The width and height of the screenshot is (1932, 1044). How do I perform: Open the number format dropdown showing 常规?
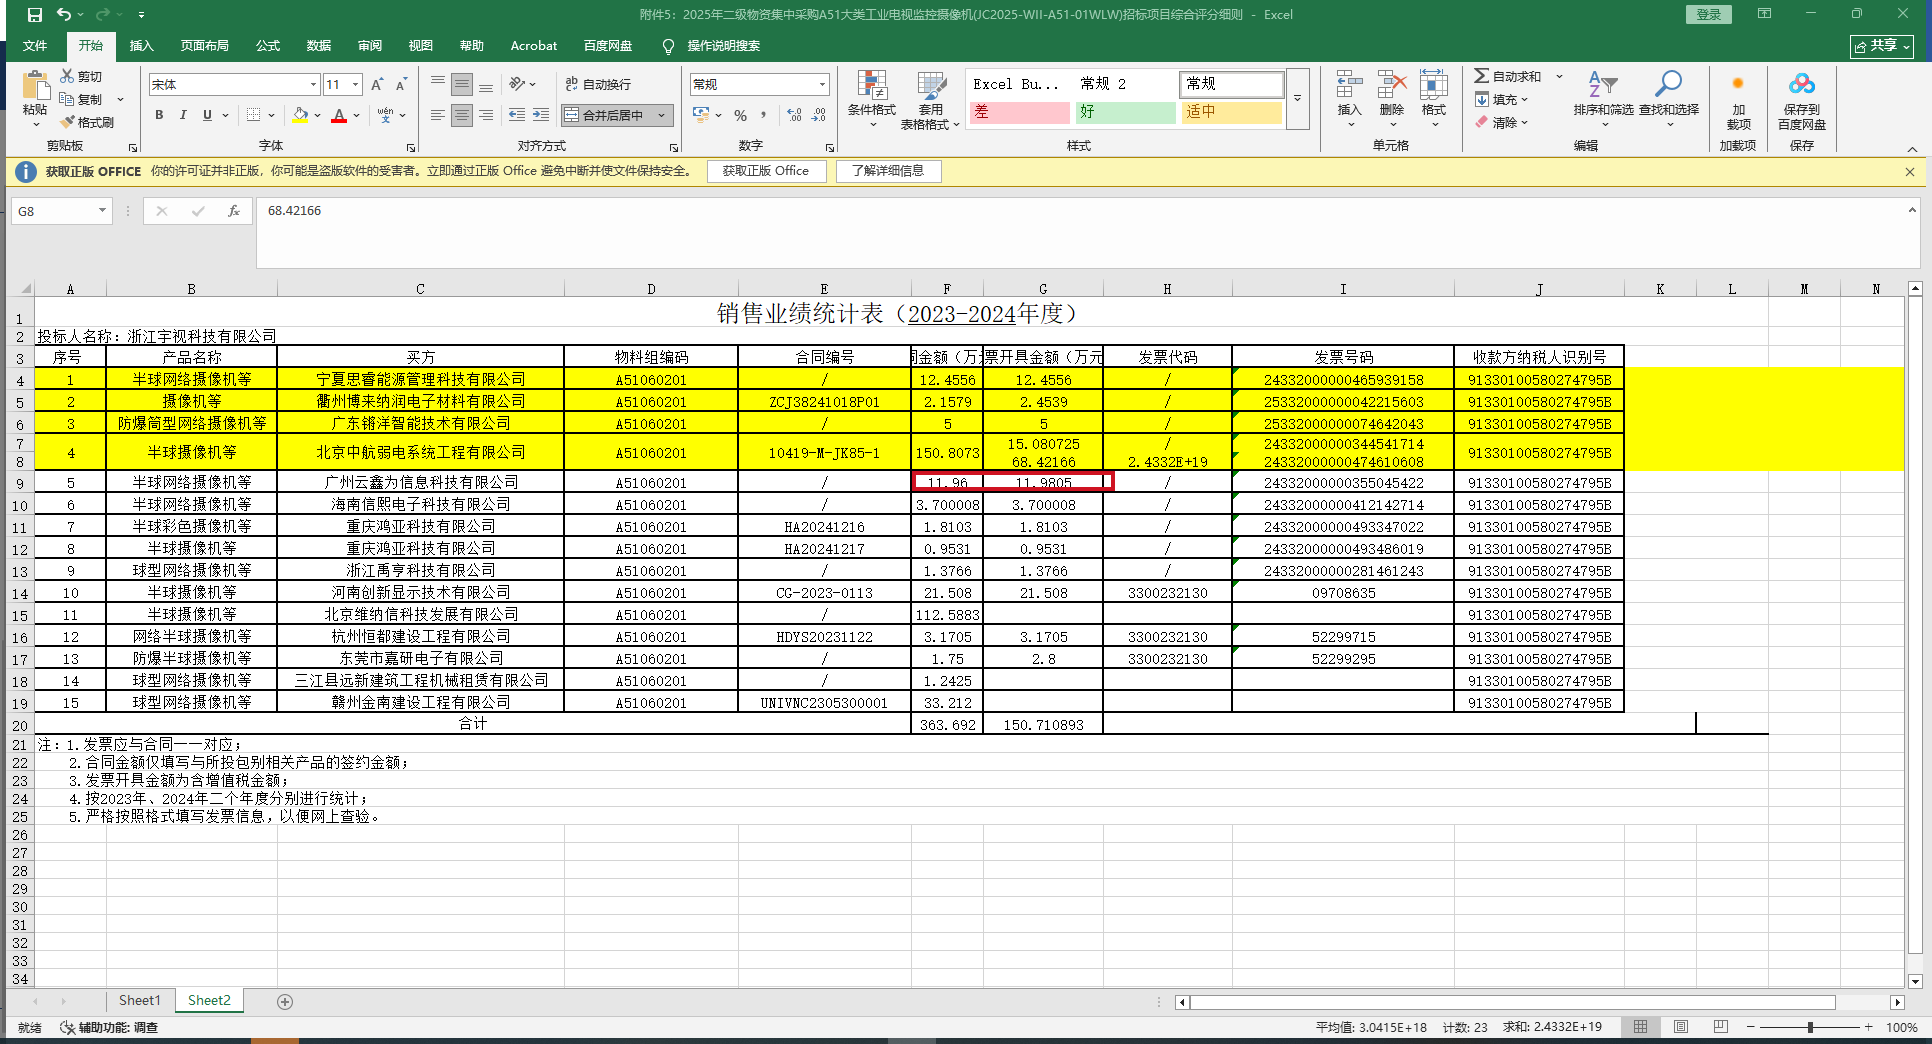823,85
